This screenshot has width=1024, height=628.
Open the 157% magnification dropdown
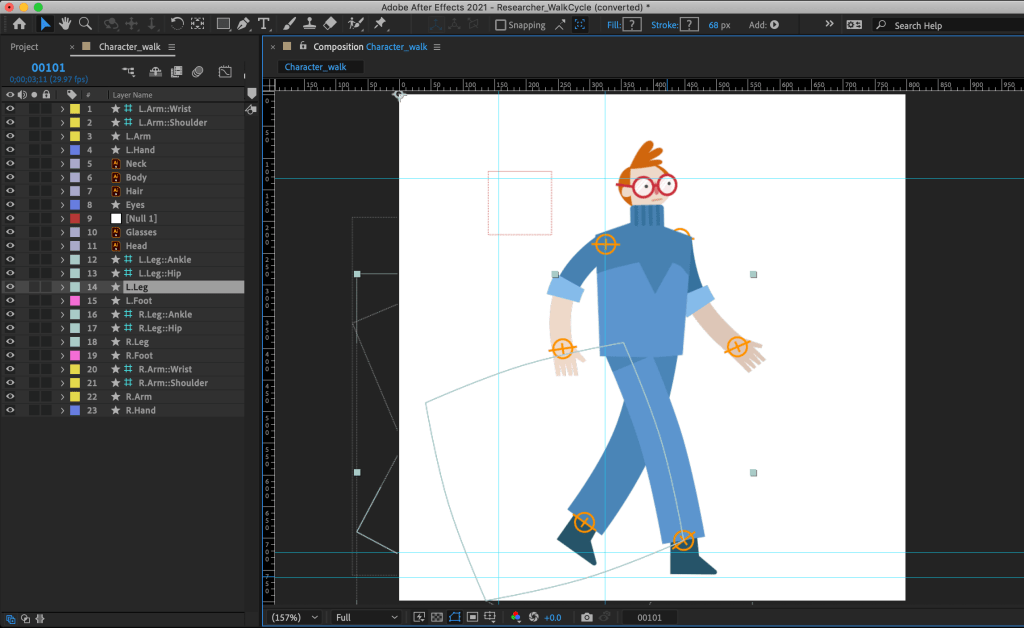click(295, 617)
